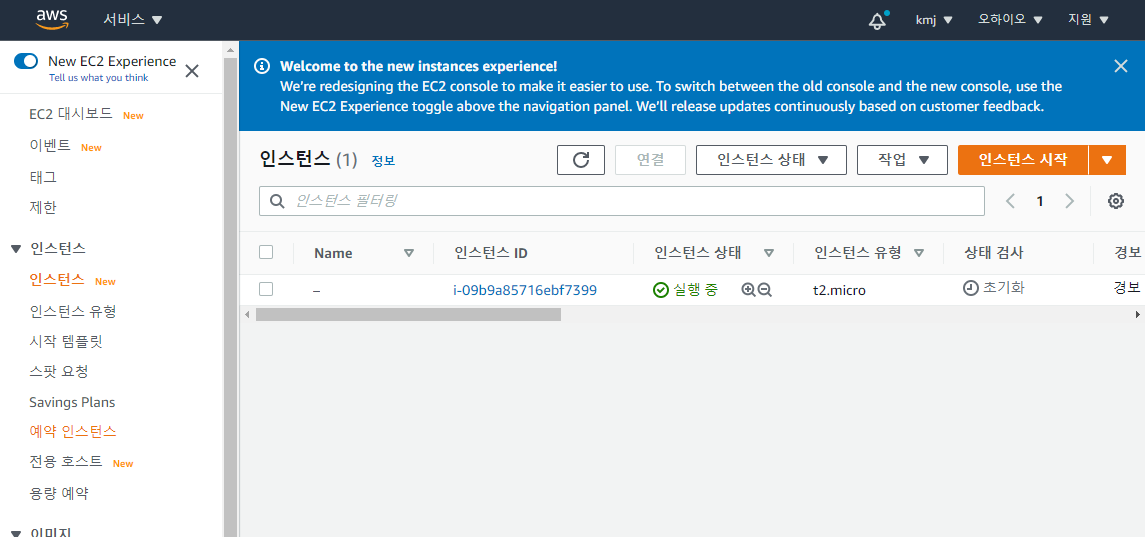Click sidebar vertical scrollbar up arrow

[x=231, y=50]
